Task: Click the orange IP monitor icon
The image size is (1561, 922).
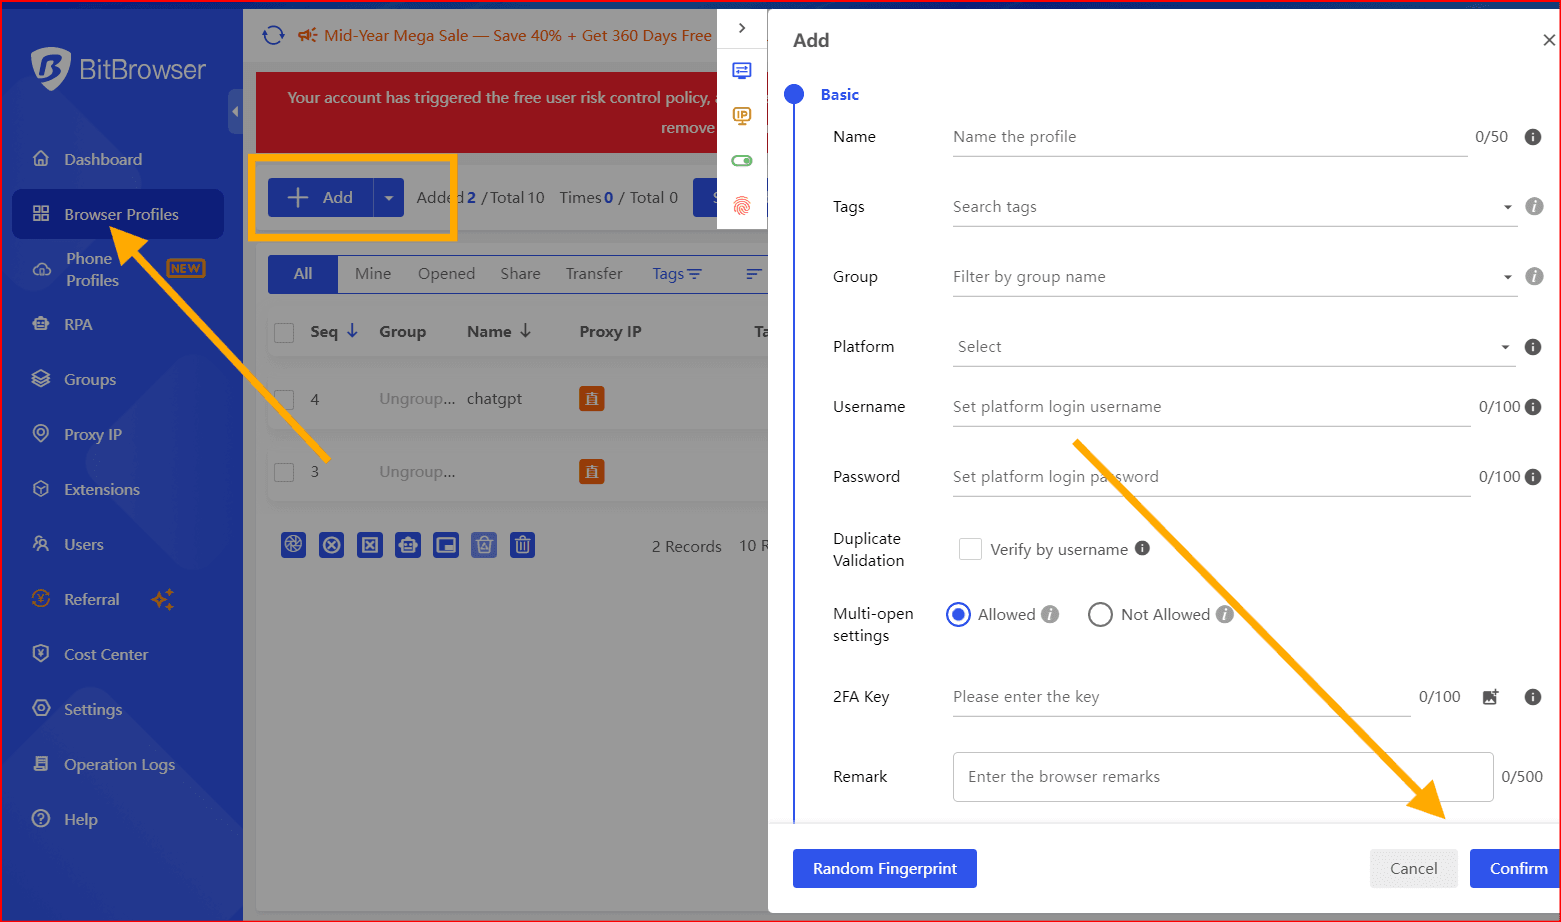Action: point(742,115)
